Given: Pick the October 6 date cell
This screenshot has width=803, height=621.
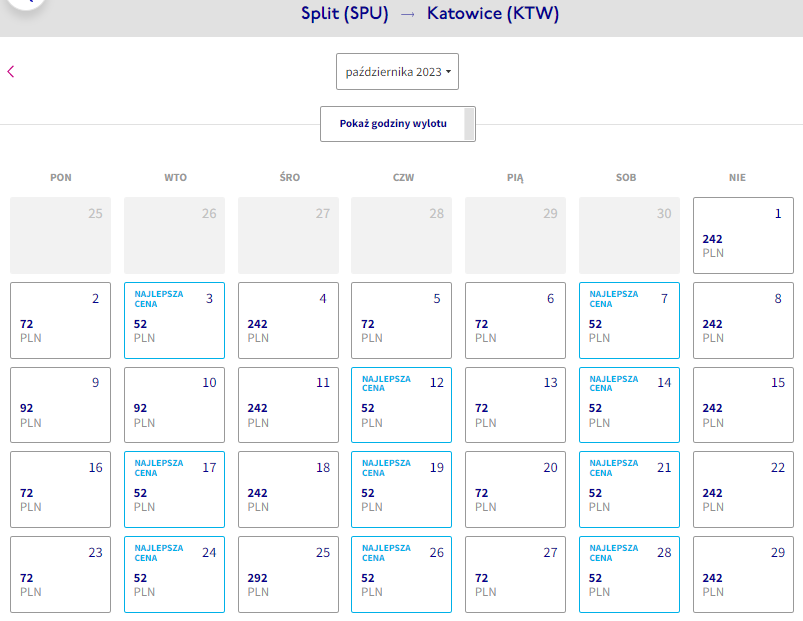Looking at the screenshot, I should click(515, 320).
